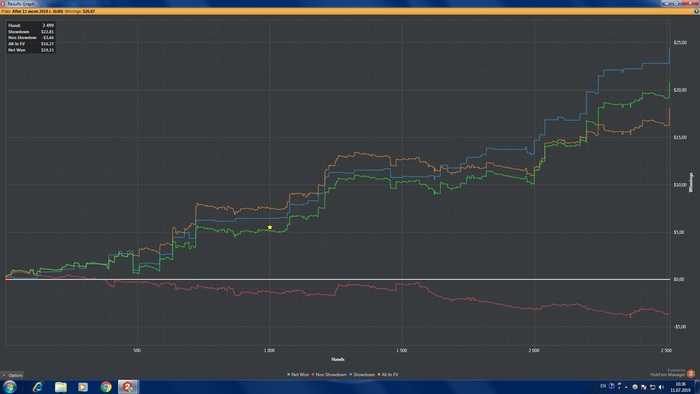
Task: Launch Internet Explorer from taskbar
Action: point(38,386)
